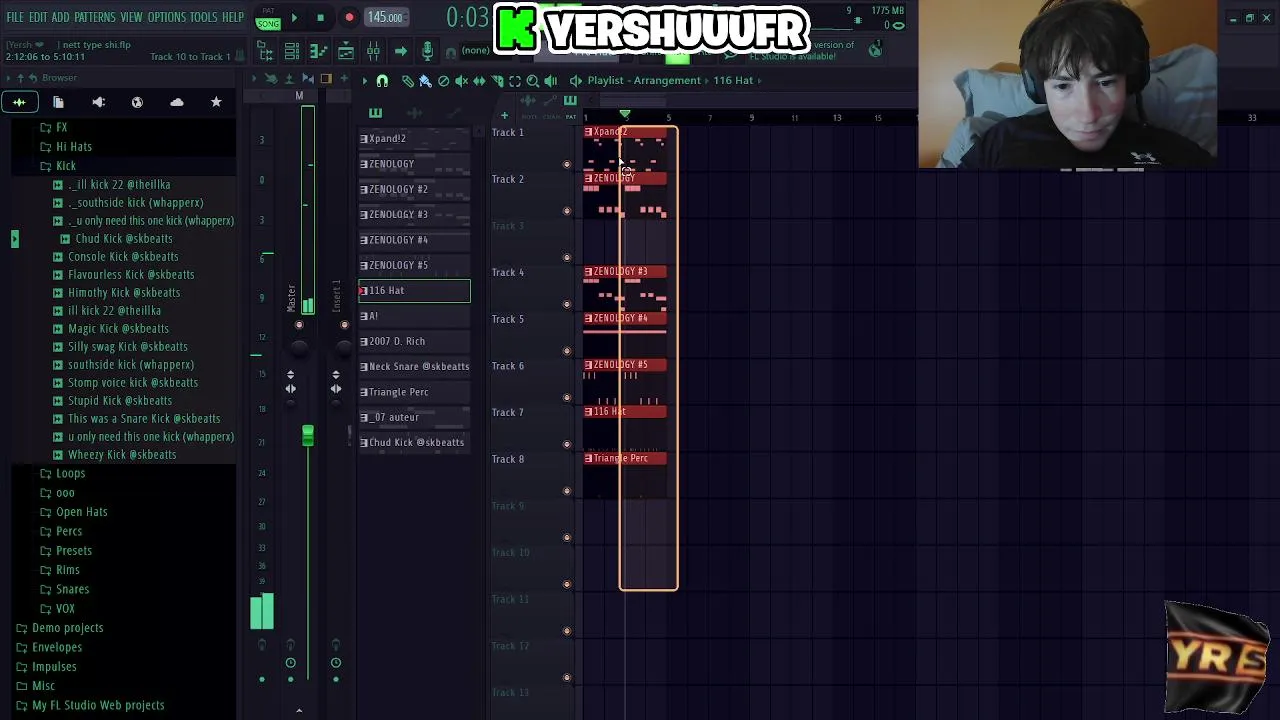Image resolution: width=1280 pixels, height=720 pixels.
Task: Open the TOOLS menu
Action: click(x=204, y=18)
